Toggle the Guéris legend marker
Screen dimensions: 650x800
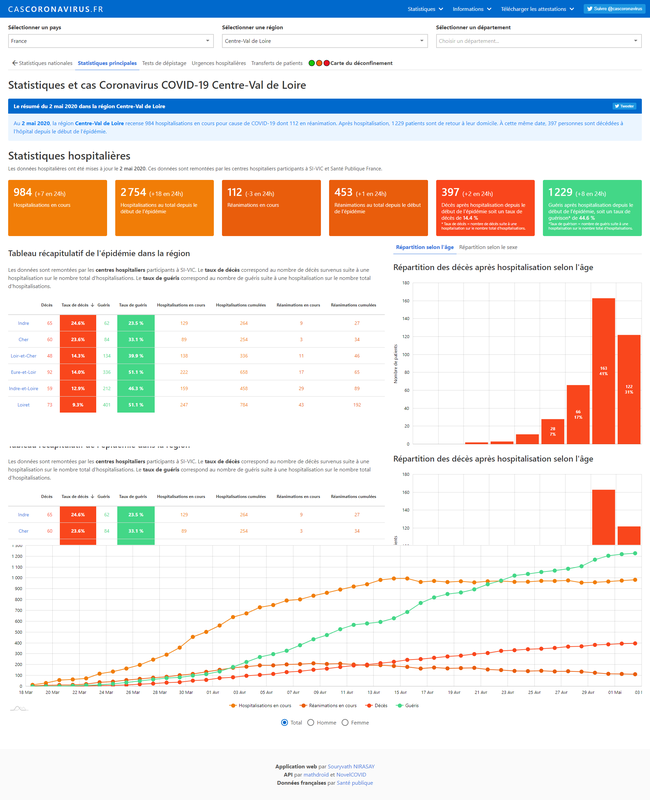pos(399,706)
